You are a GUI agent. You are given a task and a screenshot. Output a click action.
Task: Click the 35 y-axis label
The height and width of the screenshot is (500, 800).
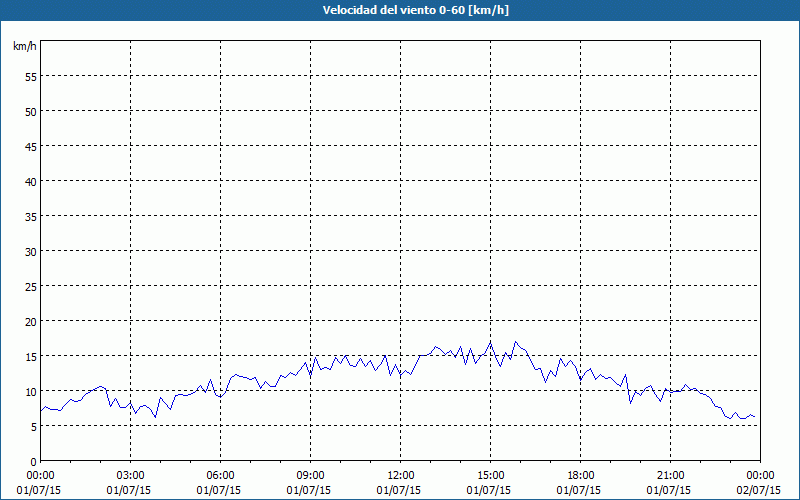(x=31, y=217)
